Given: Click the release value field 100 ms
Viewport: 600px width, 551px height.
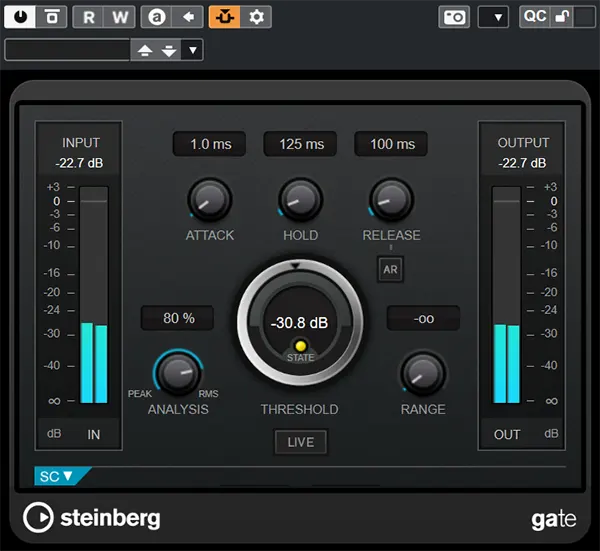Looking at the screenshot, I should 391,144.
